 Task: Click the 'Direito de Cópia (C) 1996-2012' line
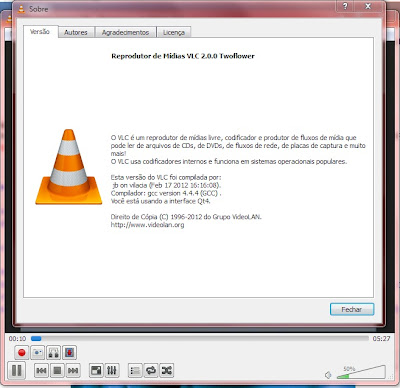pos(186,217)
